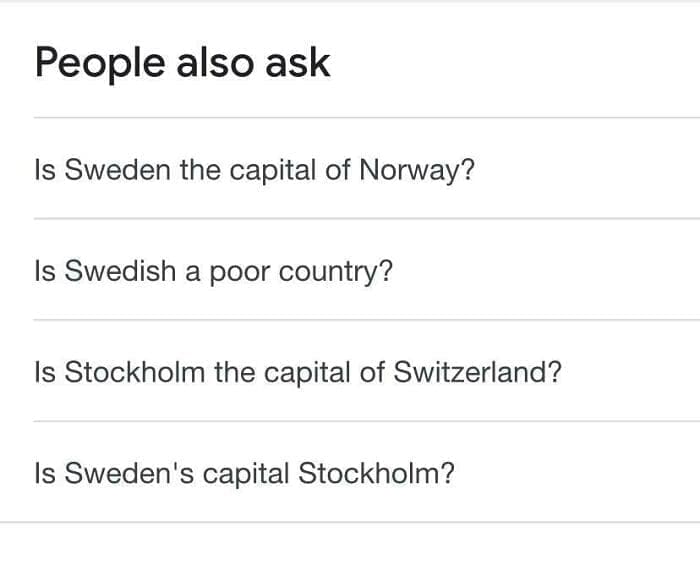
Task: Expand 'Is Sweden the capital of Norway?' question
Action: [x=254, y=170]
